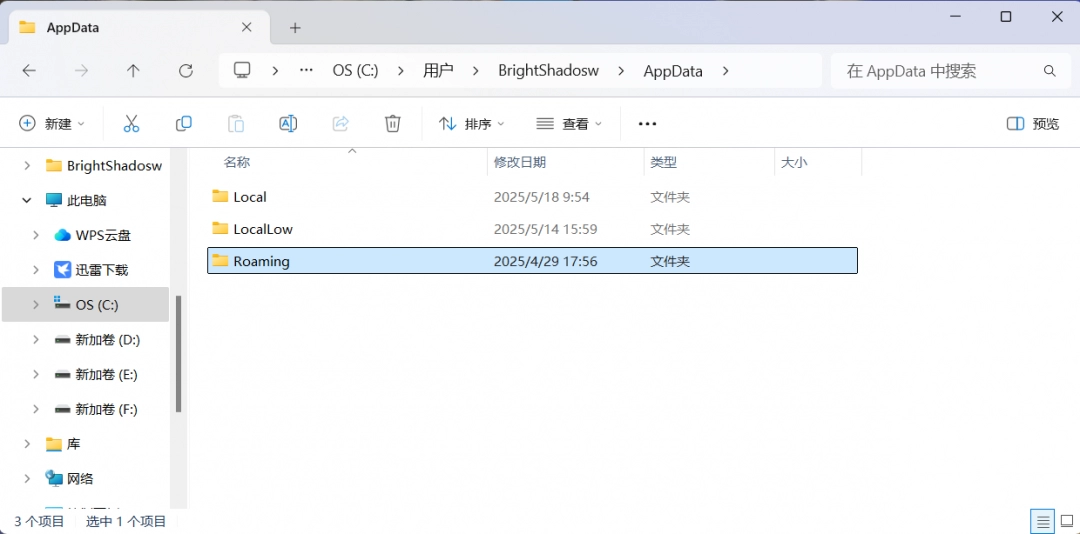The width and height of the screenshot is (1080, 534).
Task: Open the 排序 sort dropdown
Action: coord(472,123)
